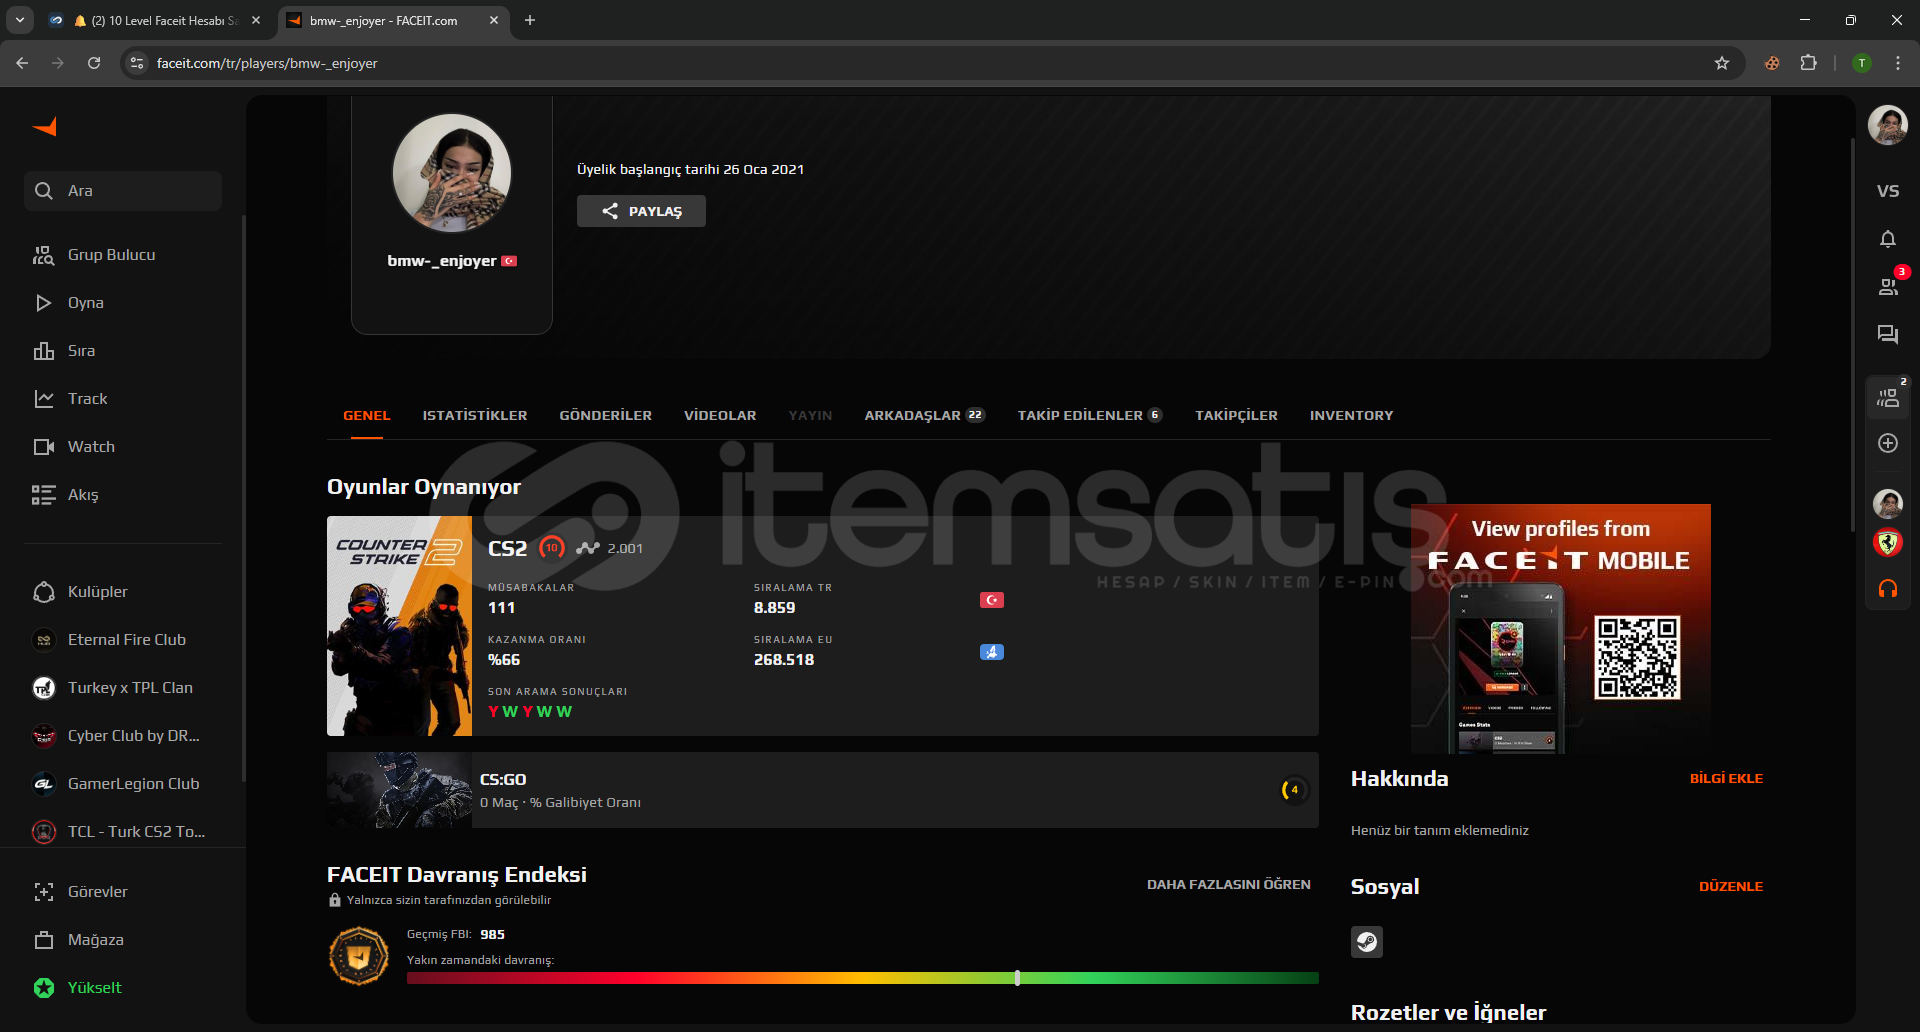Open the INVENTORY tab

click(1351, 416)
